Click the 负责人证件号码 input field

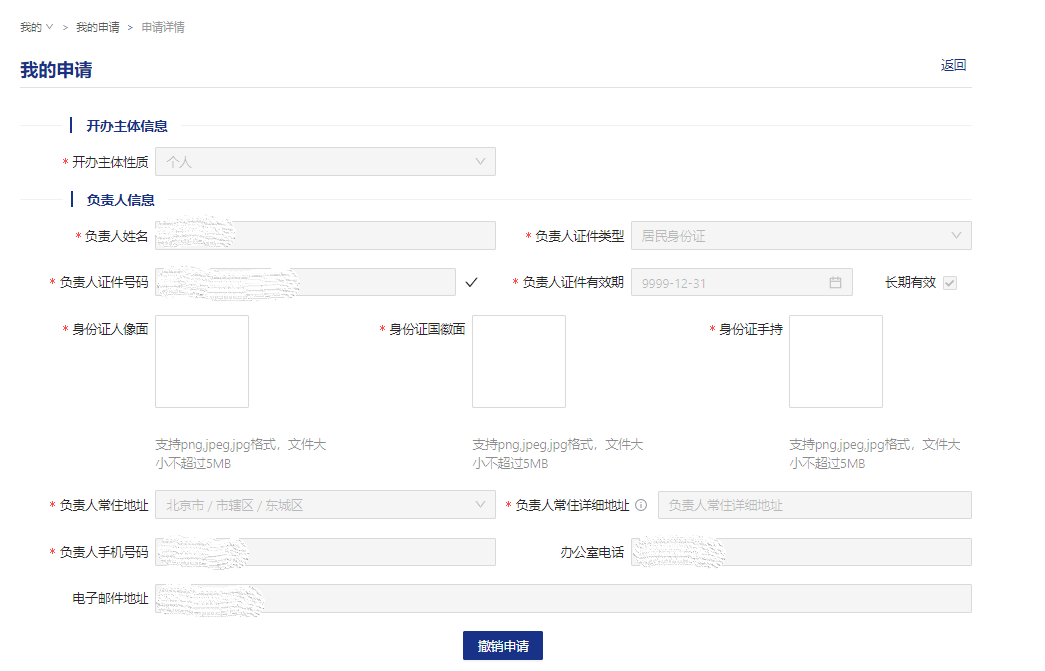305,283
